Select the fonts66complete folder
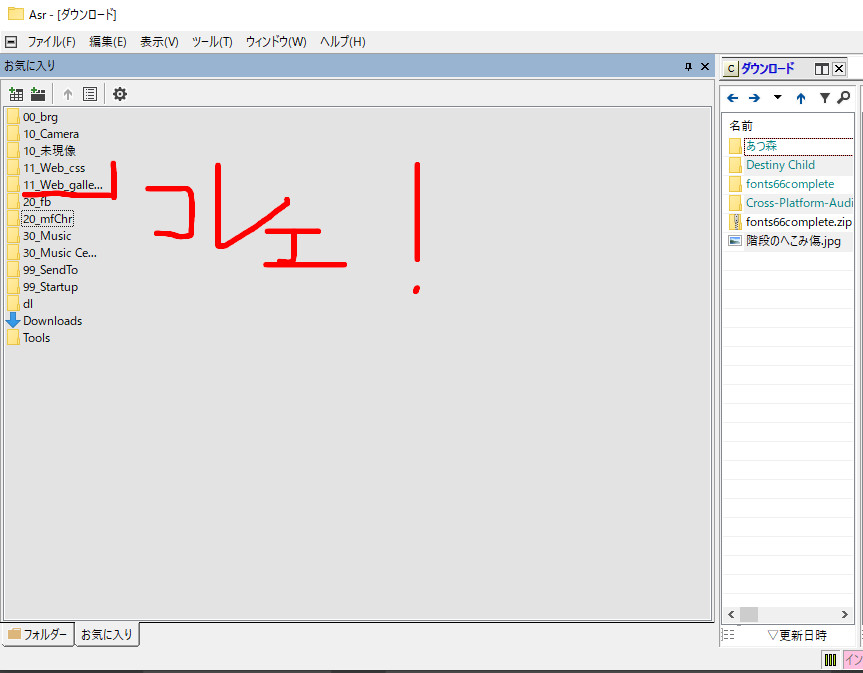The width and height of the screenshot is (863, 673). pos(790,184)
